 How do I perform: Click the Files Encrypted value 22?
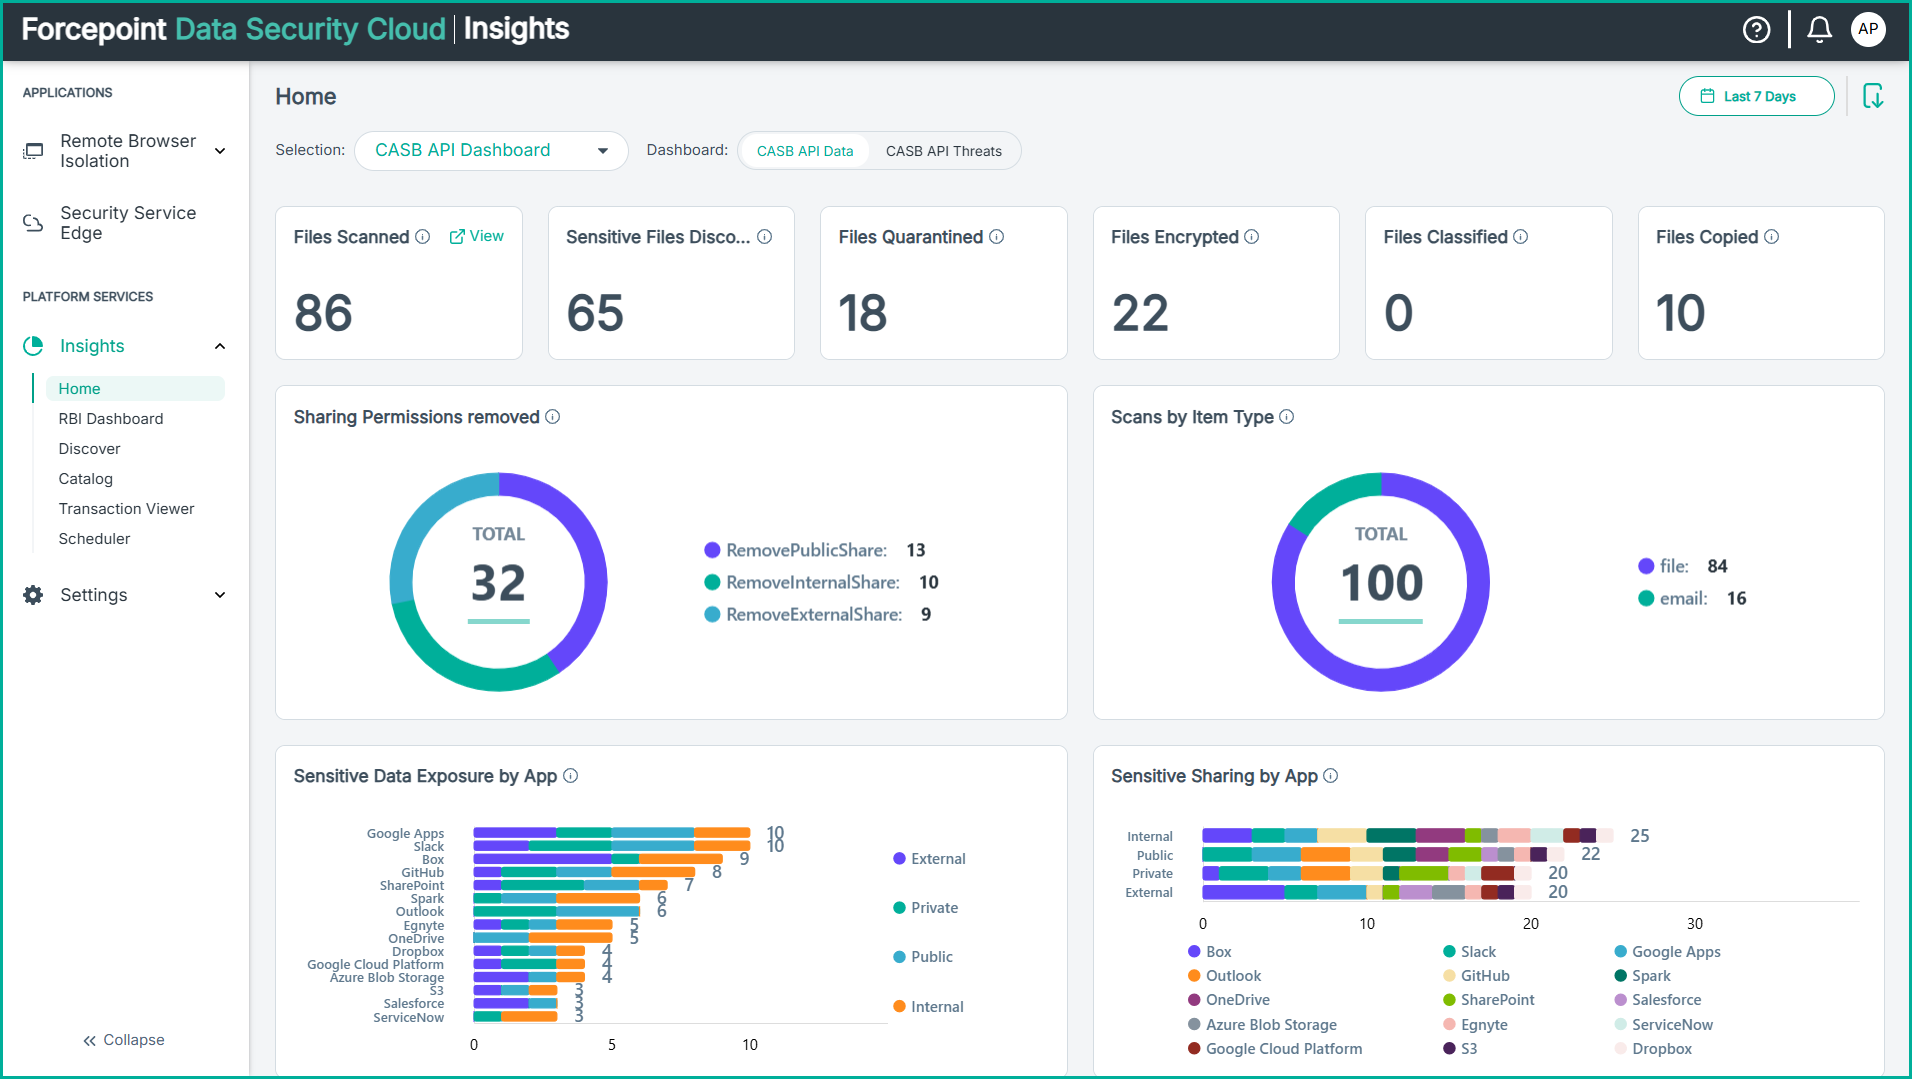click(1140, 313)
